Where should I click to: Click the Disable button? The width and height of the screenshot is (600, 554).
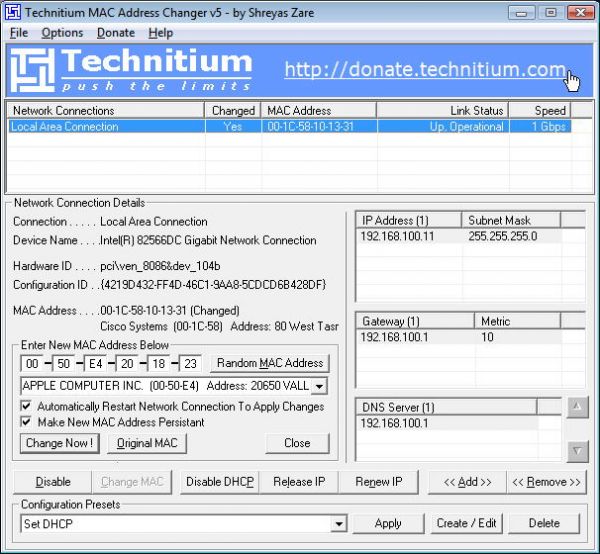pos(53,482)
